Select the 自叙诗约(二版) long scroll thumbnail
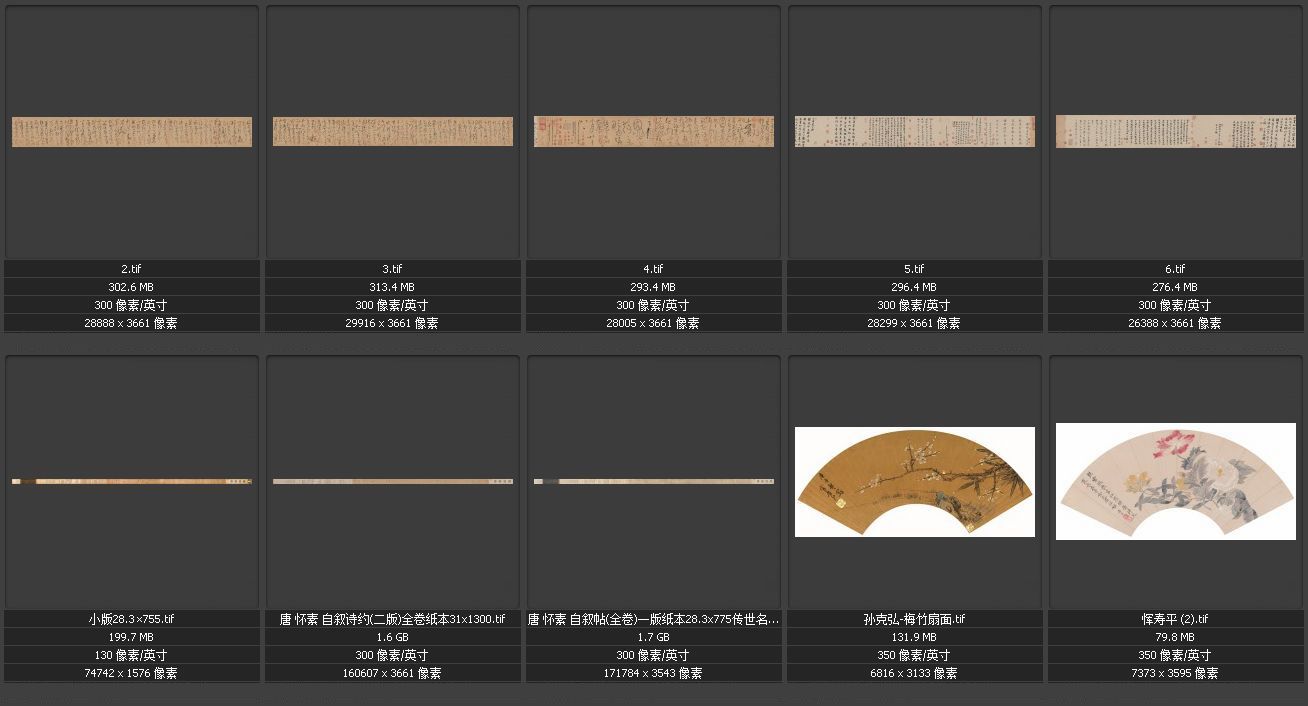This screenshot has width=1308, height=706. (393, 481)
